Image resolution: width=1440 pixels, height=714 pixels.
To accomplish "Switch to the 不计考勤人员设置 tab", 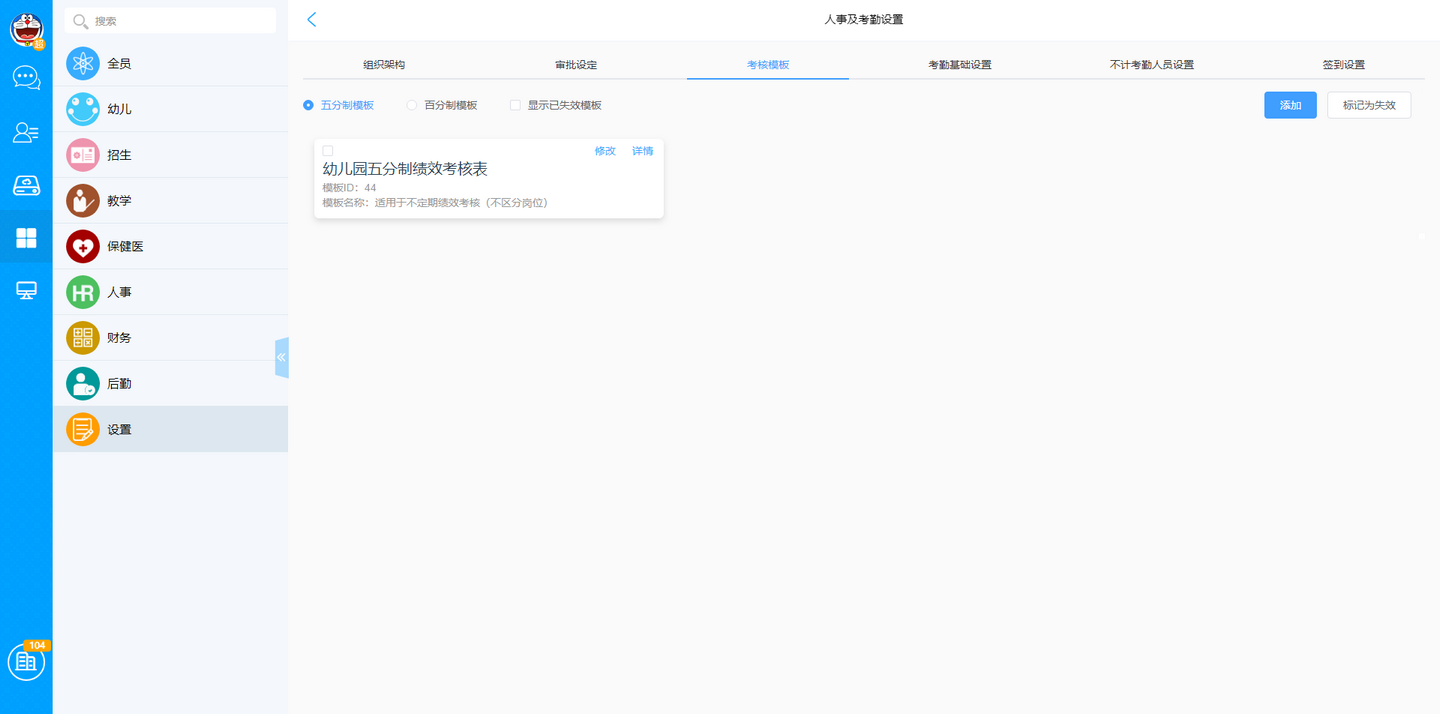I will click(1152, 65).
